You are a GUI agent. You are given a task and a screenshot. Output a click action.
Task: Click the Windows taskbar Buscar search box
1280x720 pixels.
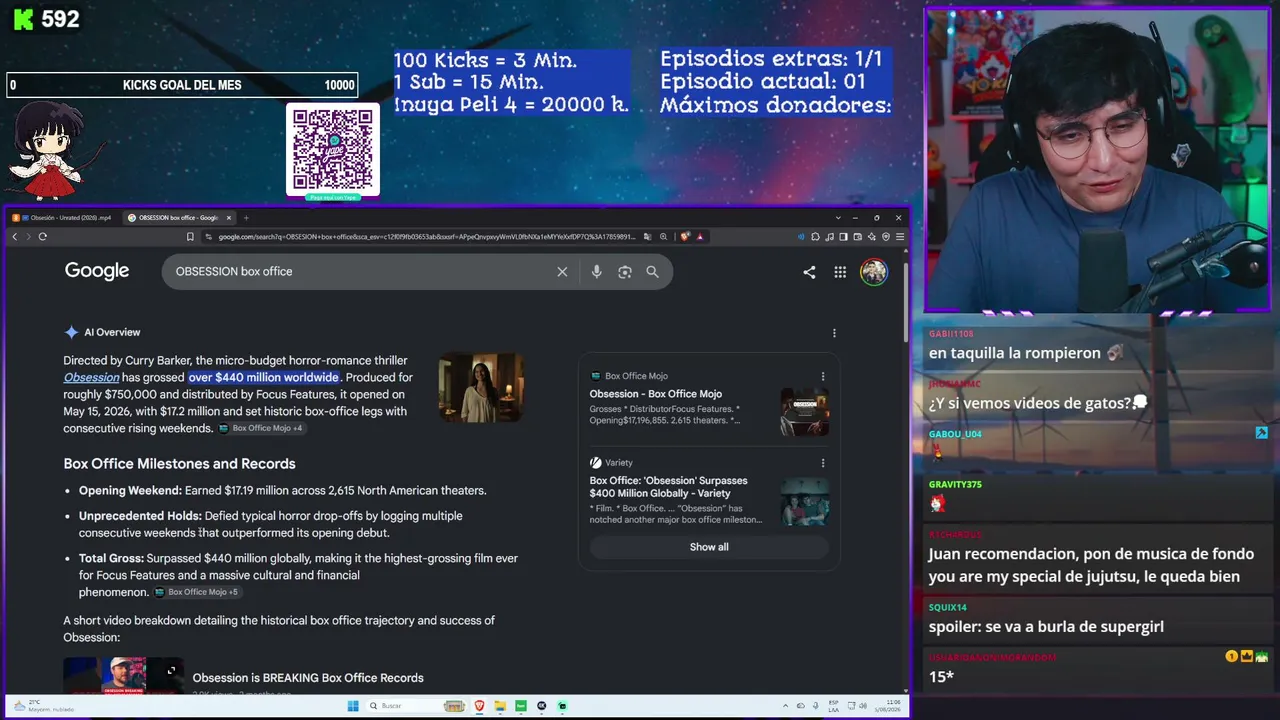pos(415,706)
